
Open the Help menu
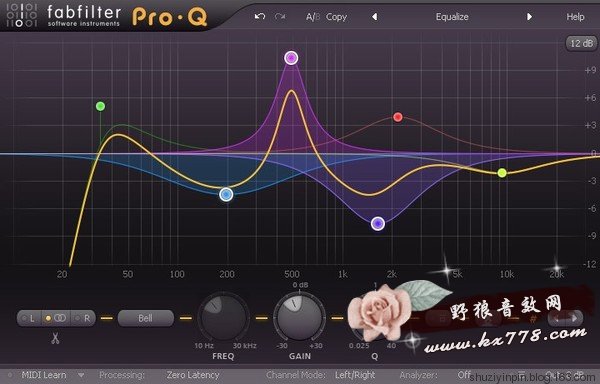pyautogui.click(x=575, y=17)
